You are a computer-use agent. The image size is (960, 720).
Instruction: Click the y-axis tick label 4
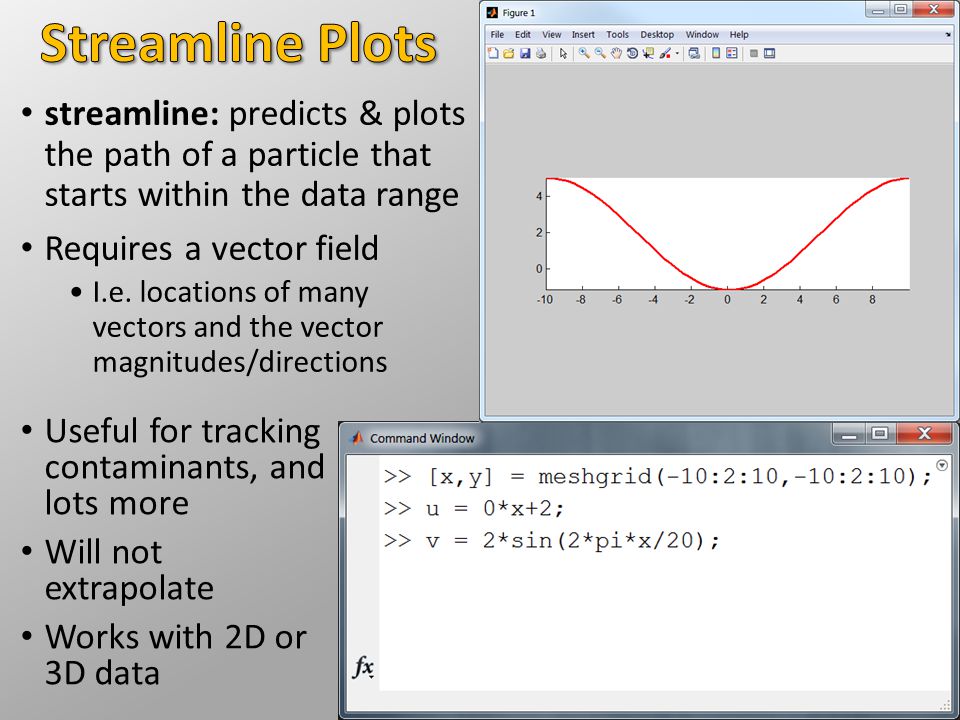point(539,197)
